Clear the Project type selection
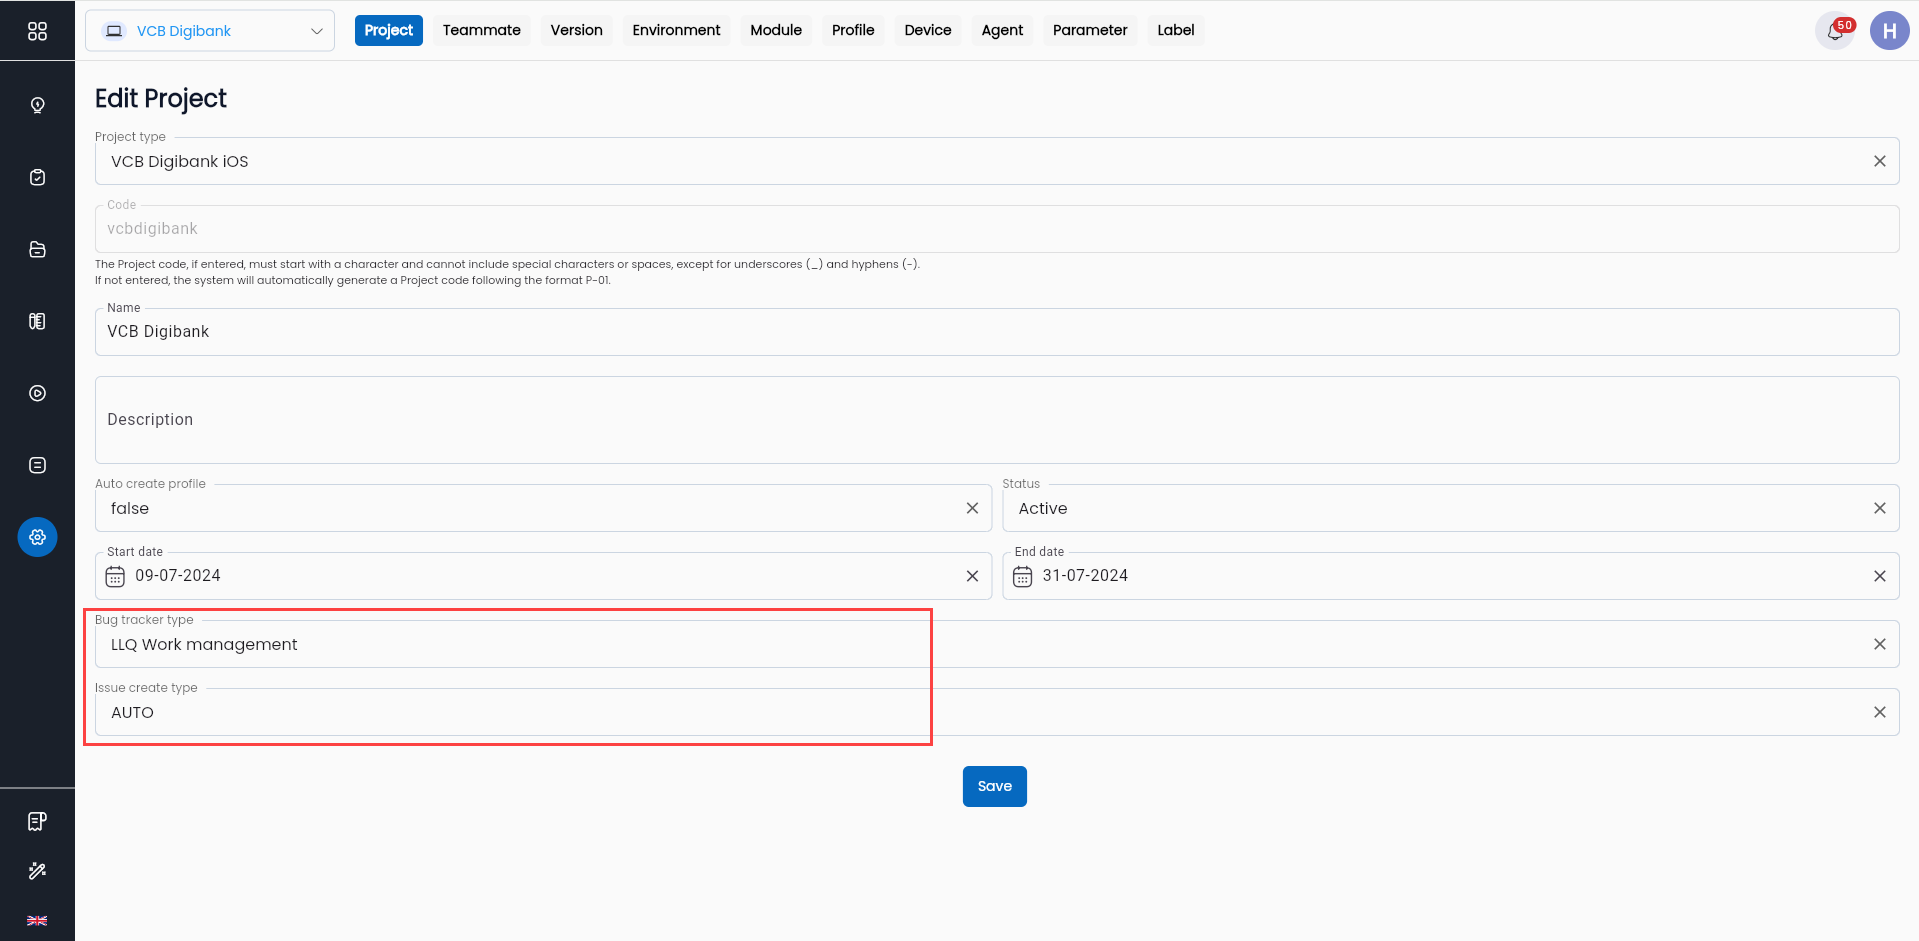1919x941 pixels. [x=1879, y=161]
